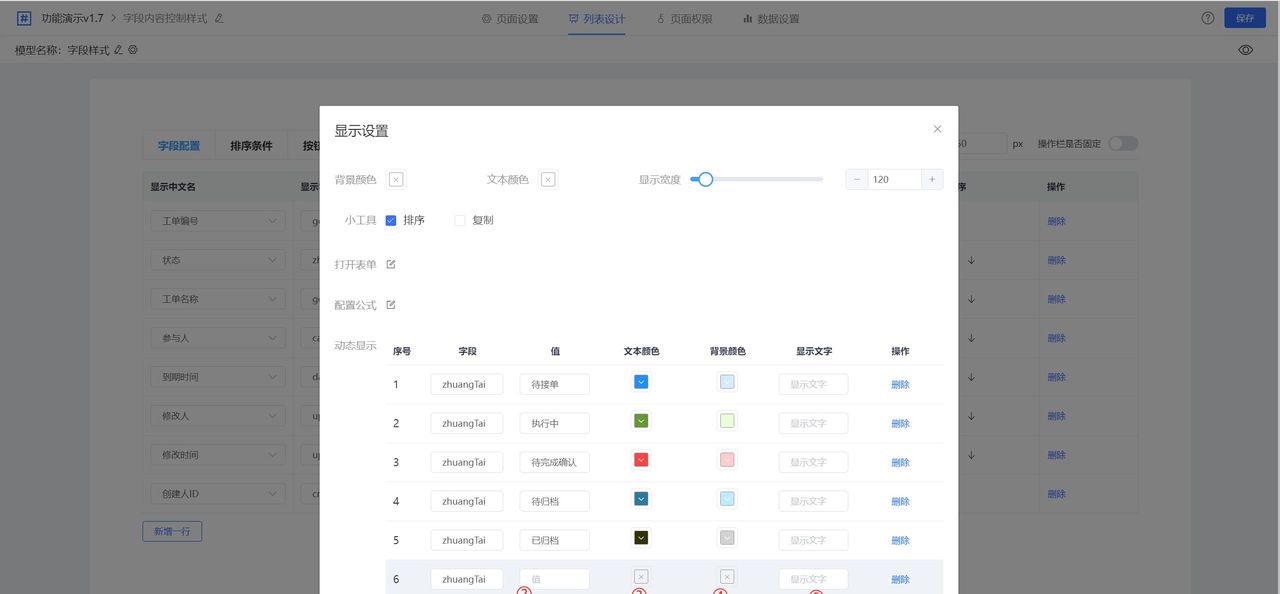Switch to the 排序条件 tab
This screenshot has width=1280, height=594.
(x=251, y=145)
